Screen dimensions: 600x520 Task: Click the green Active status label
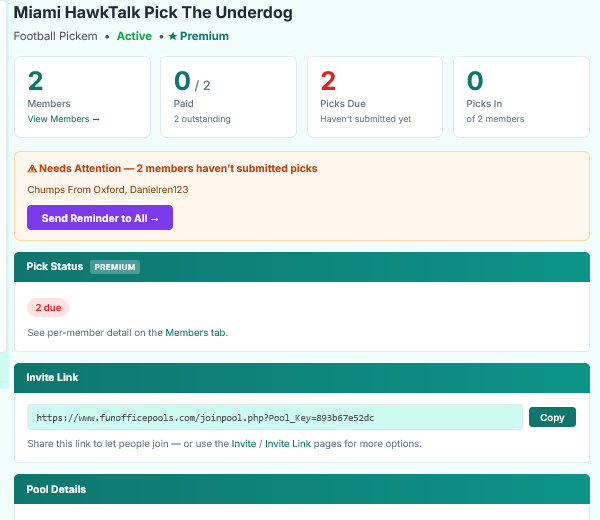134,36
